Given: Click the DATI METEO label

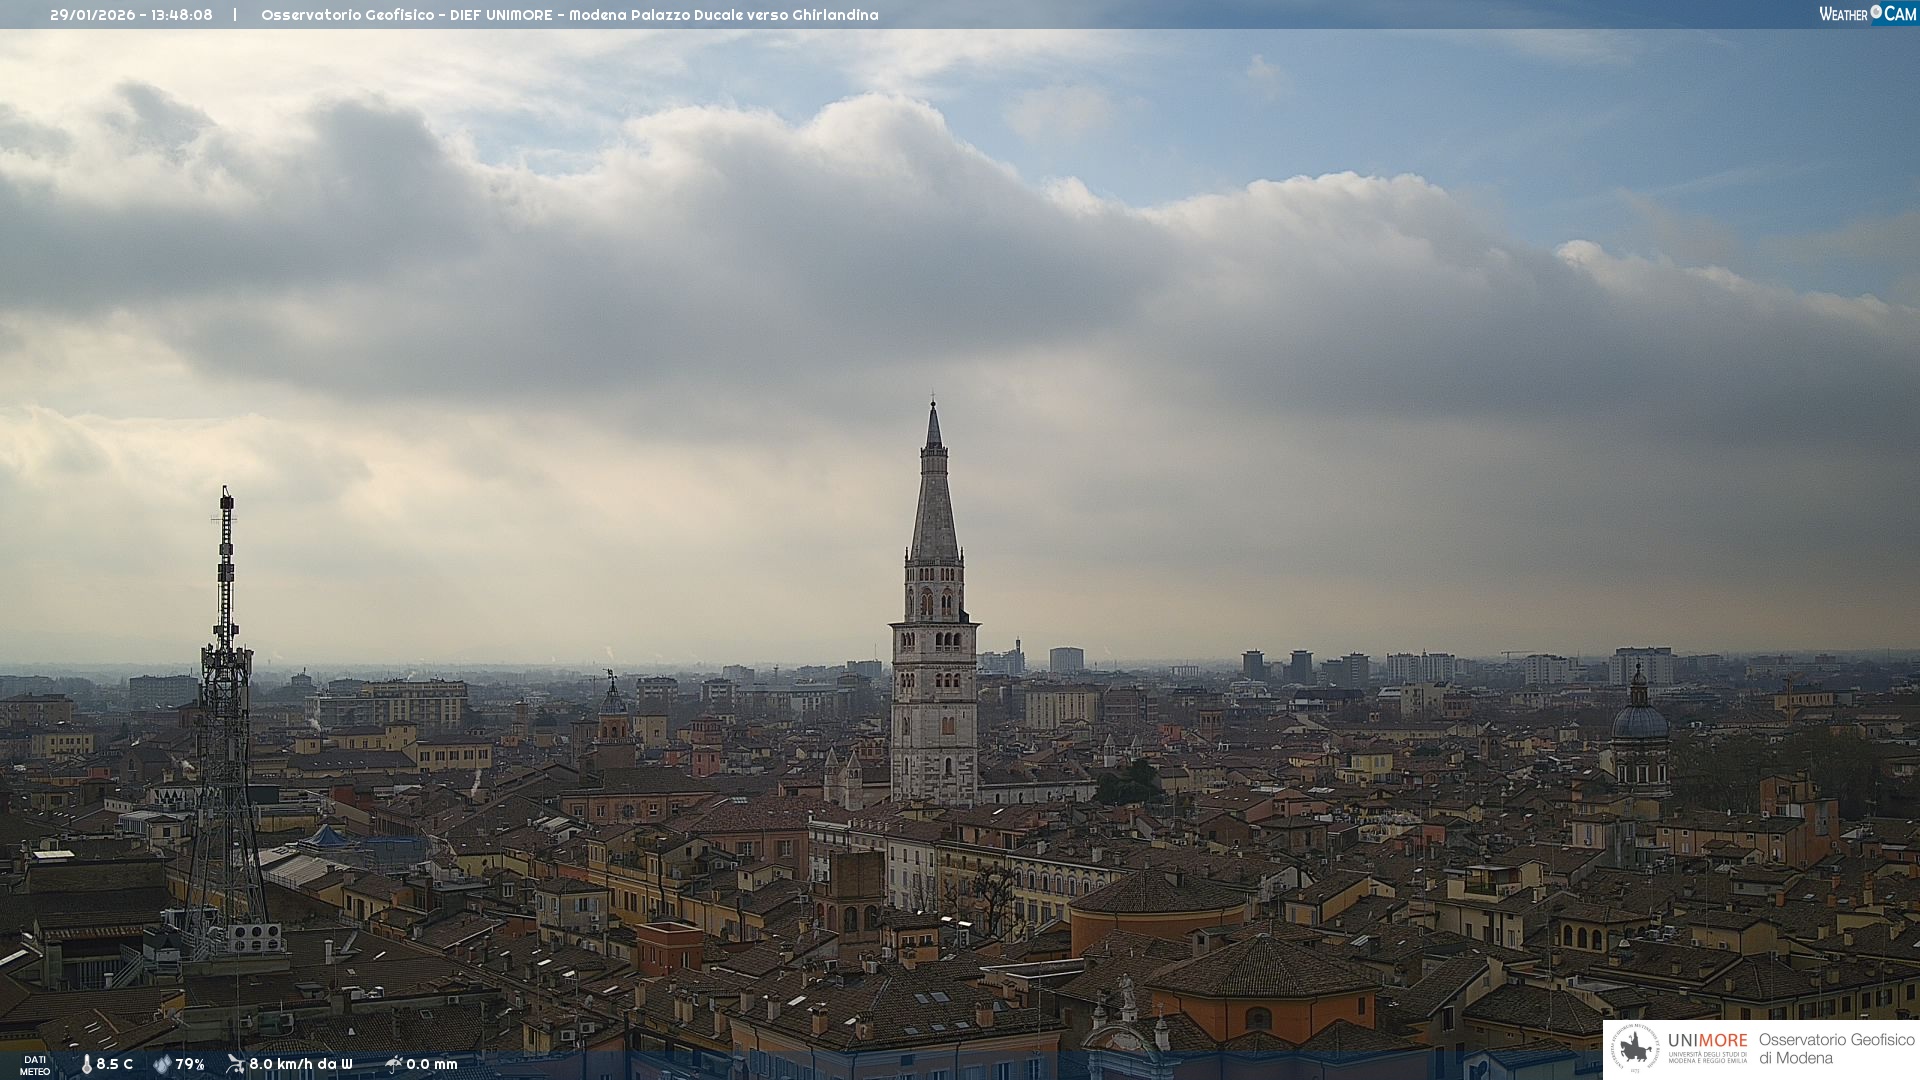Looking at the screenshot, I should (x=35, y=1065).
